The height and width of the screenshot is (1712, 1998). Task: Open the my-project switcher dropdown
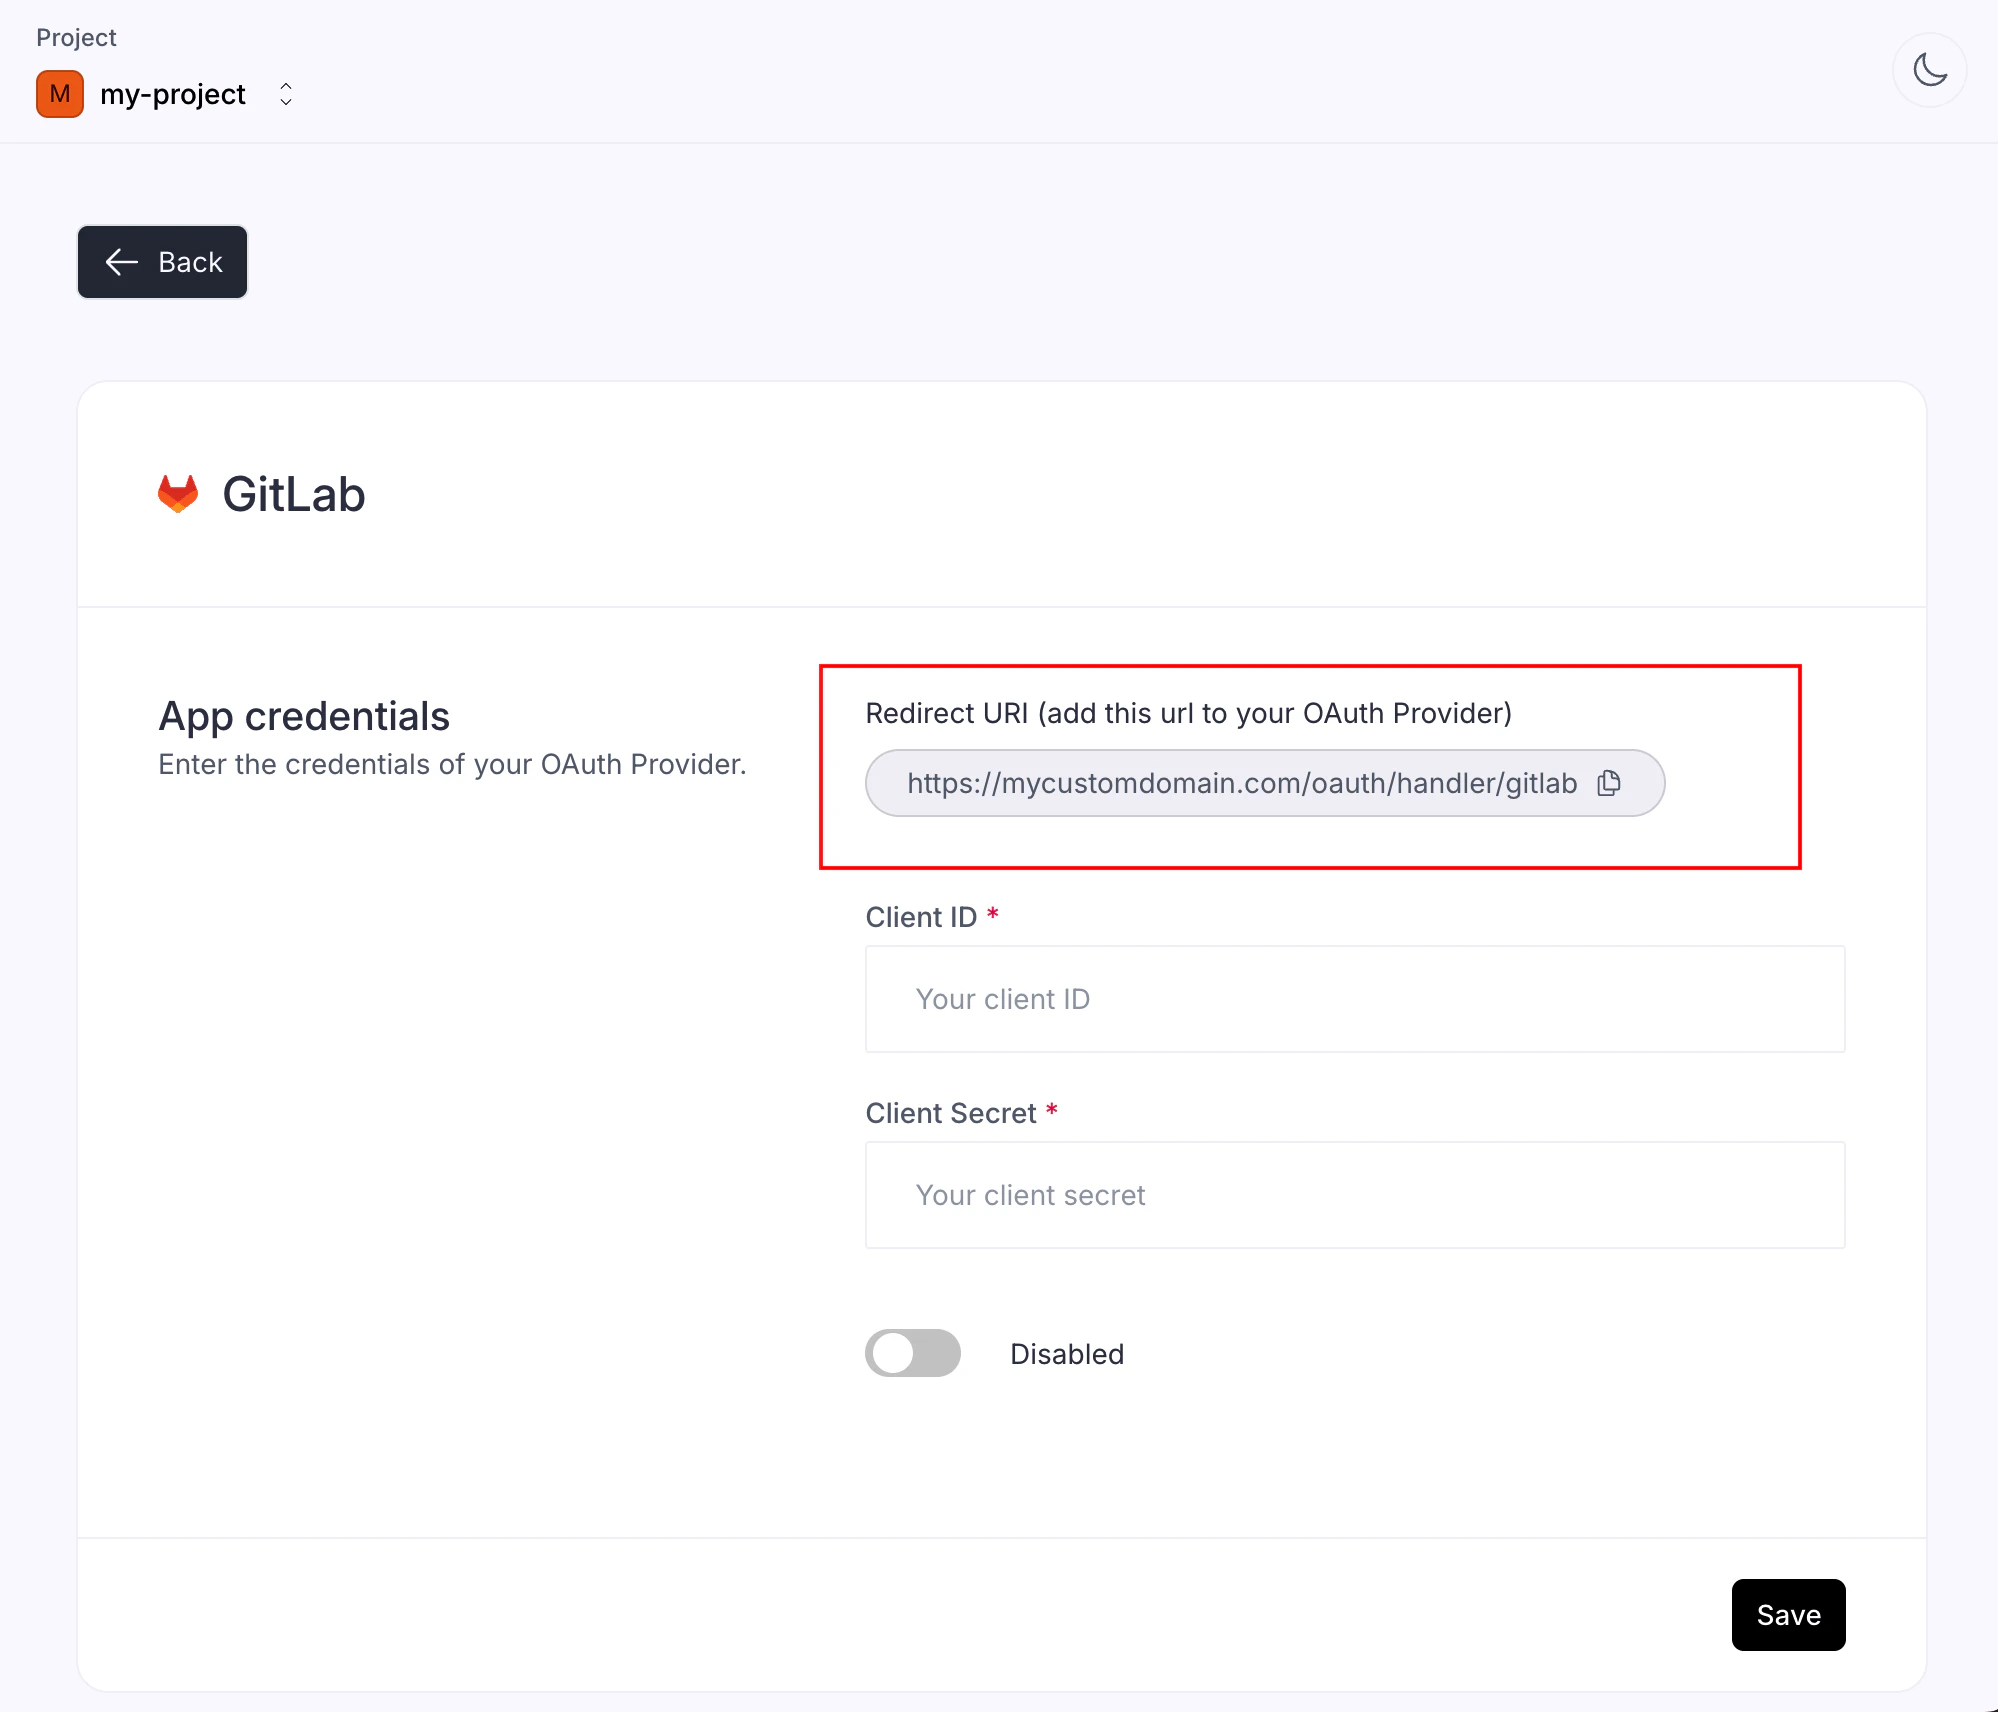click(x=286, y=94)
